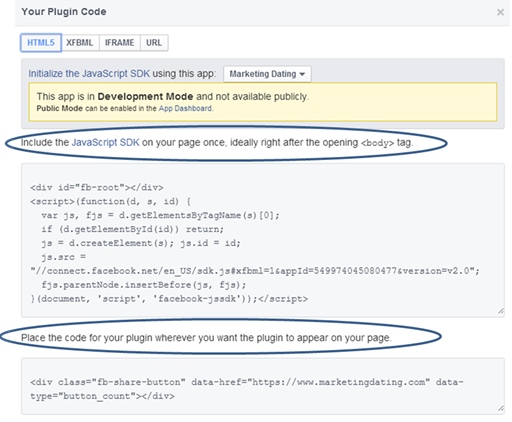This screenshot has width=512, height=422.
Task: Click the 'Public Mode' bold text
Action: [59, 108]
